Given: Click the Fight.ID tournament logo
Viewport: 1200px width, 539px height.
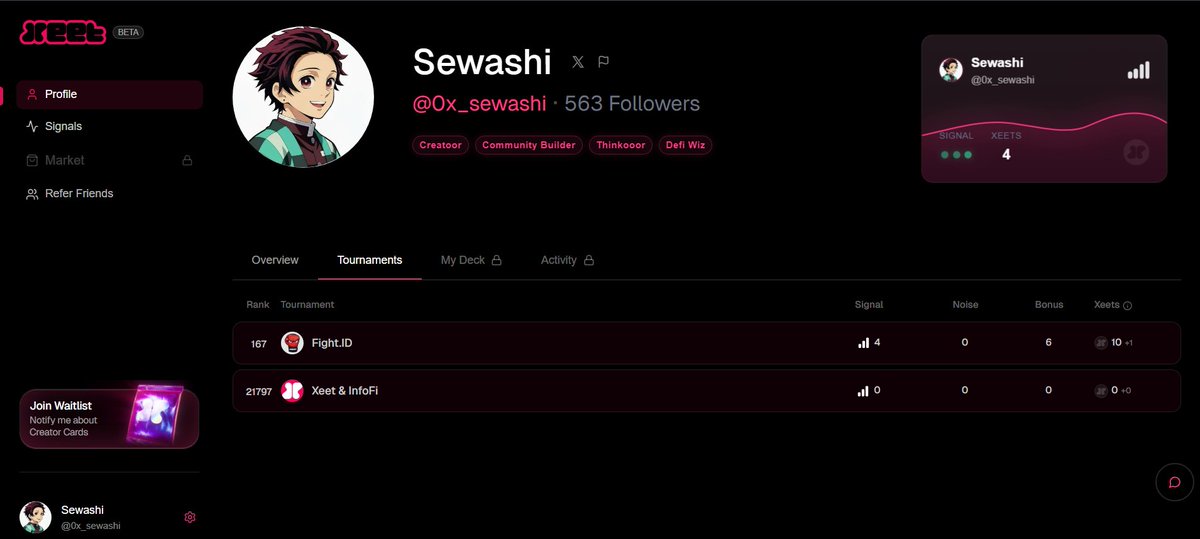Looking at the screenshot, I should tap(292, 343).
